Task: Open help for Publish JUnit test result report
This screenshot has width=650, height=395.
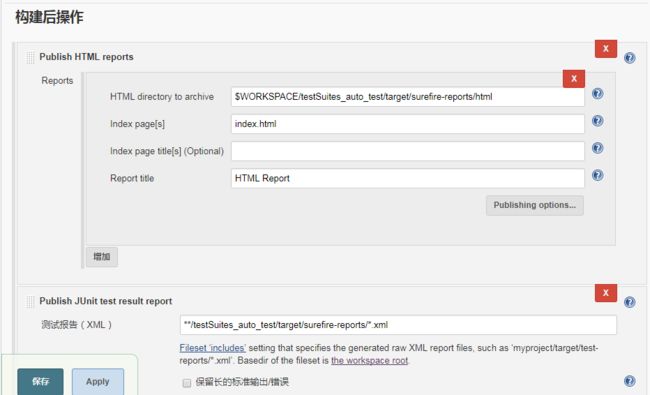Action: pyautogui.click(x=629, y=302)
